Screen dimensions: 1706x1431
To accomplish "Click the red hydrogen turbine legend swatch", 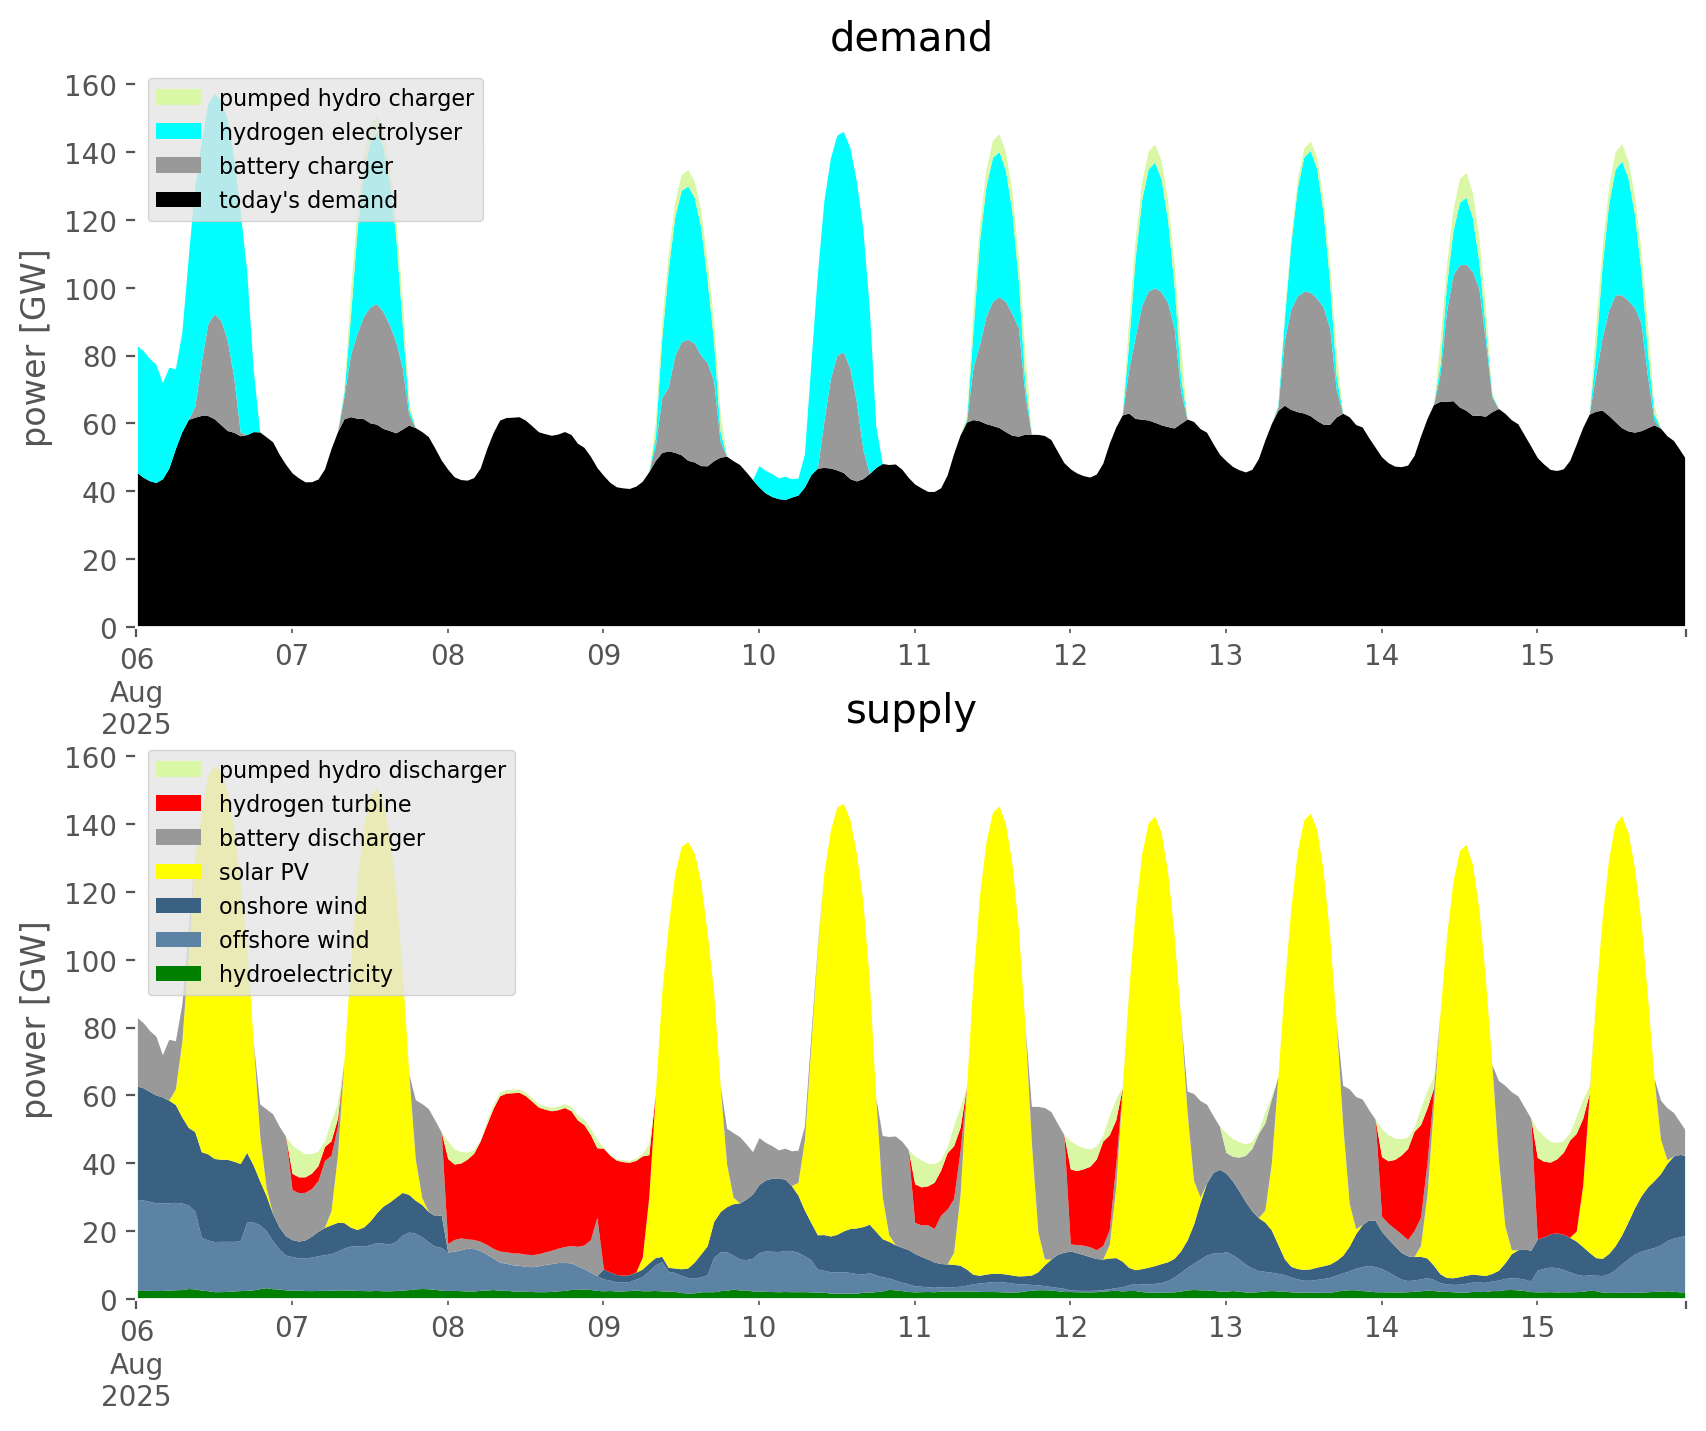I will click(x=179, y=804).
